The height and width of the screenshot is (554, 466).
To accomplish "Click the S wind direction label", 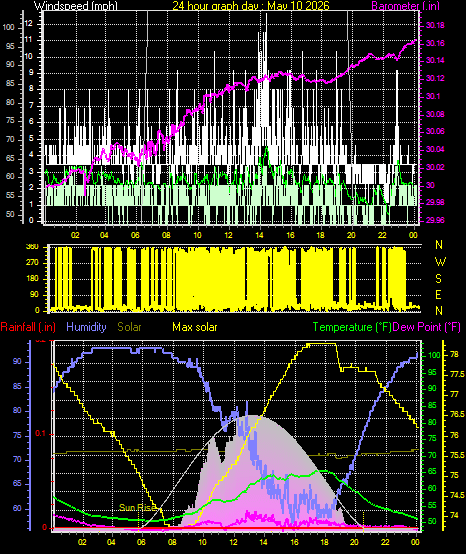I will coord(438,278).
